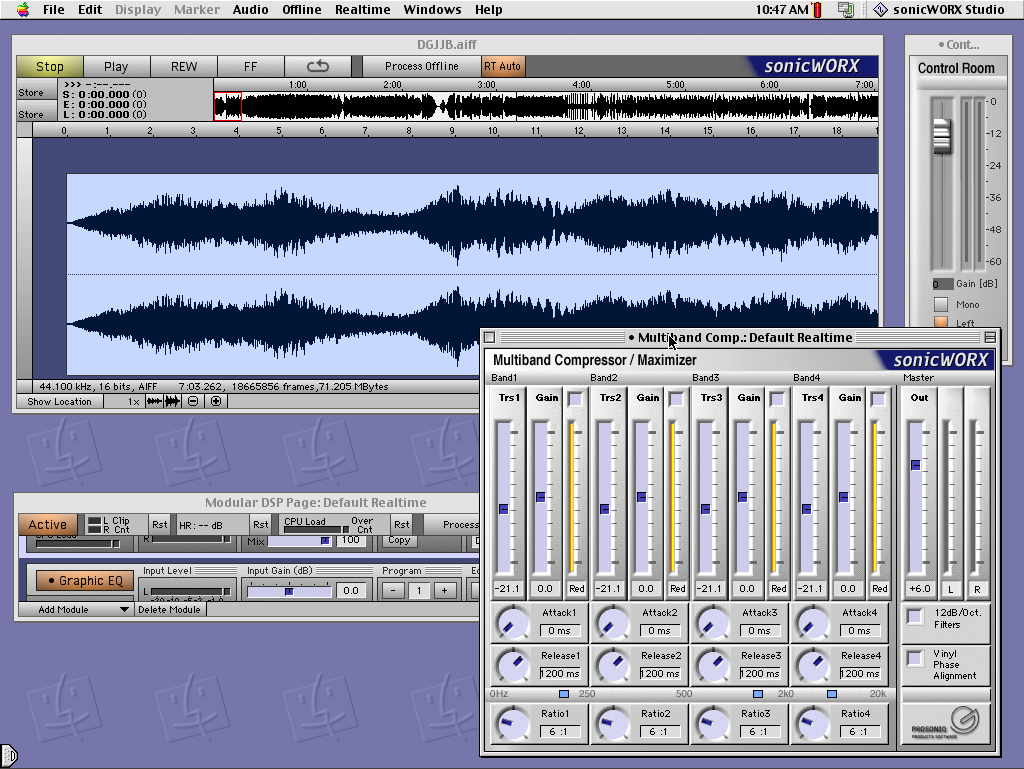Image resolution: width=1024 pixels, height=769 pixels.
Task: Open the Audio menu
Action: 250,9
